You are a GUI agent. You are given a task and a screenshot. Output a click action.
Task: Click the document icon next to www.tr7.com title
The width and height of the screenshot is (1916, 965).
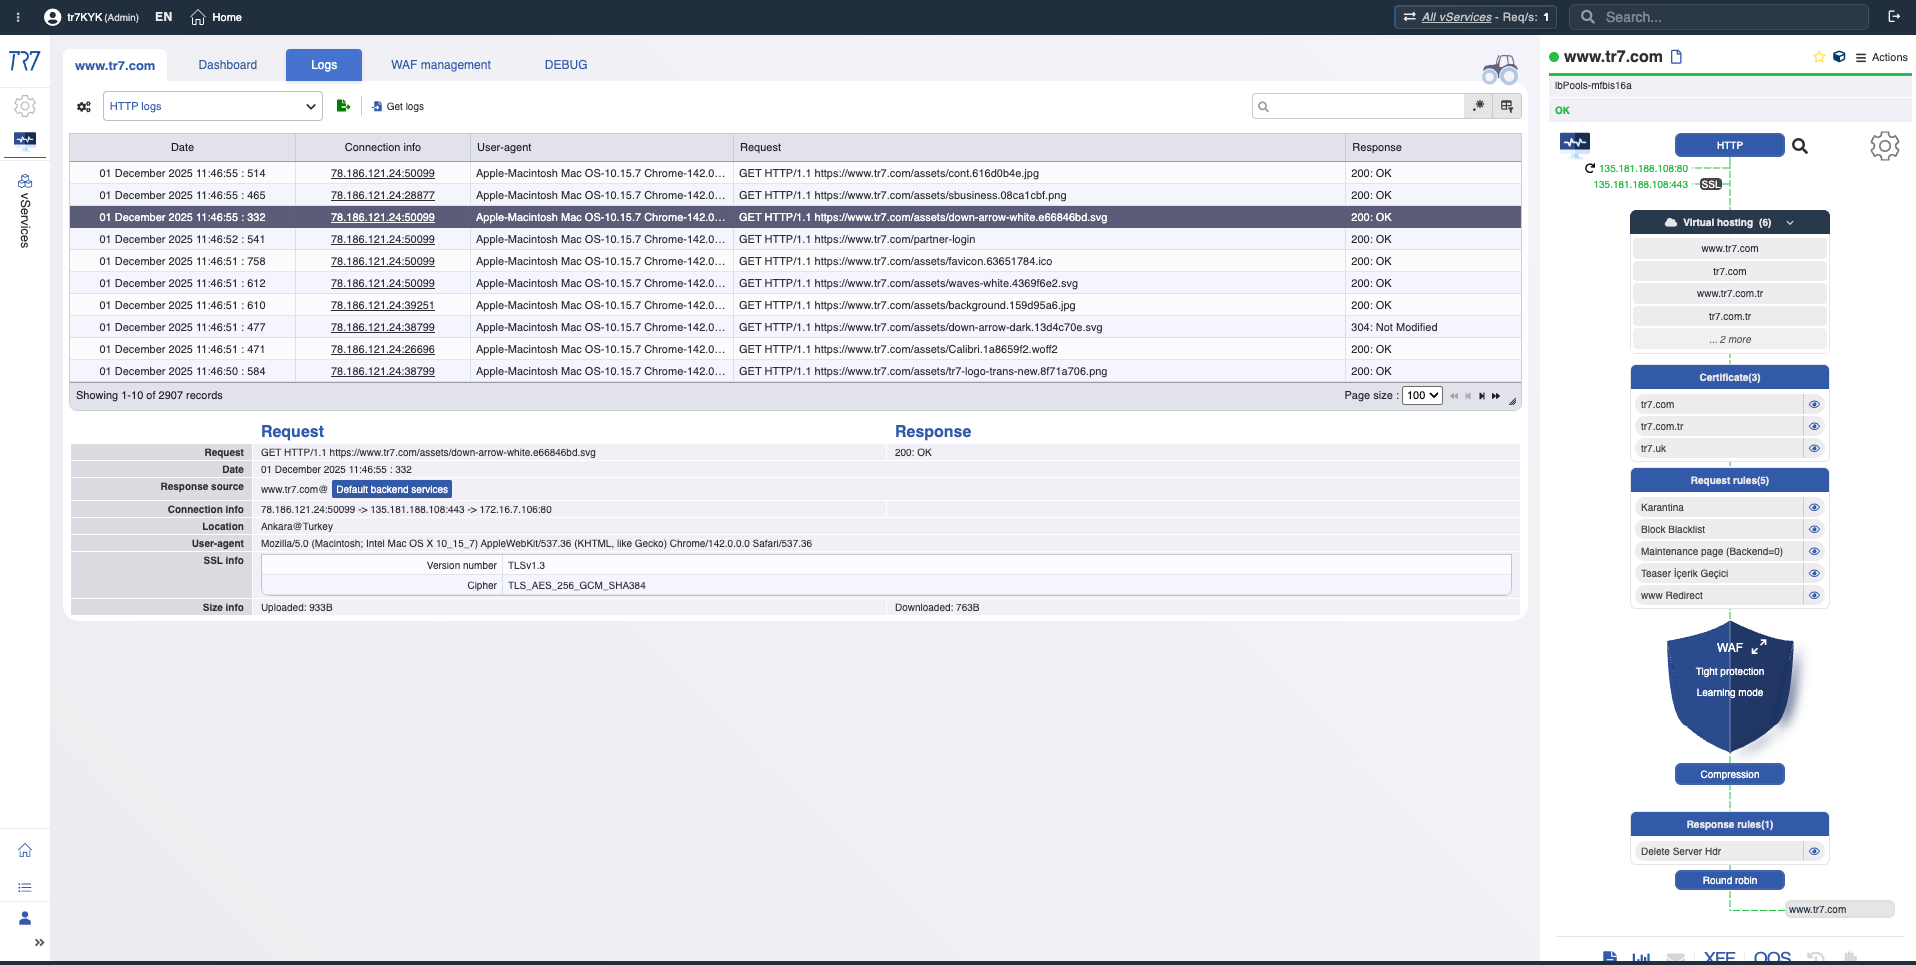click(x=1677, y=57)
